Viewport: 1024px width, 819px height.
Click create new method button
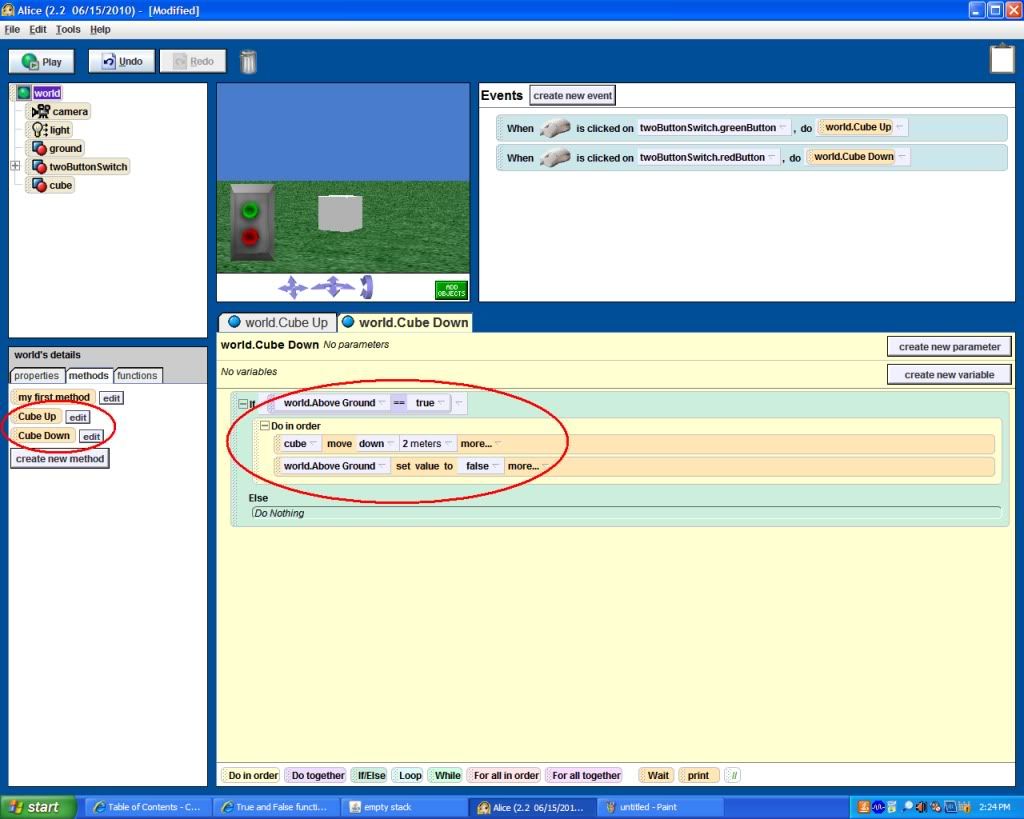click(59, 458)
